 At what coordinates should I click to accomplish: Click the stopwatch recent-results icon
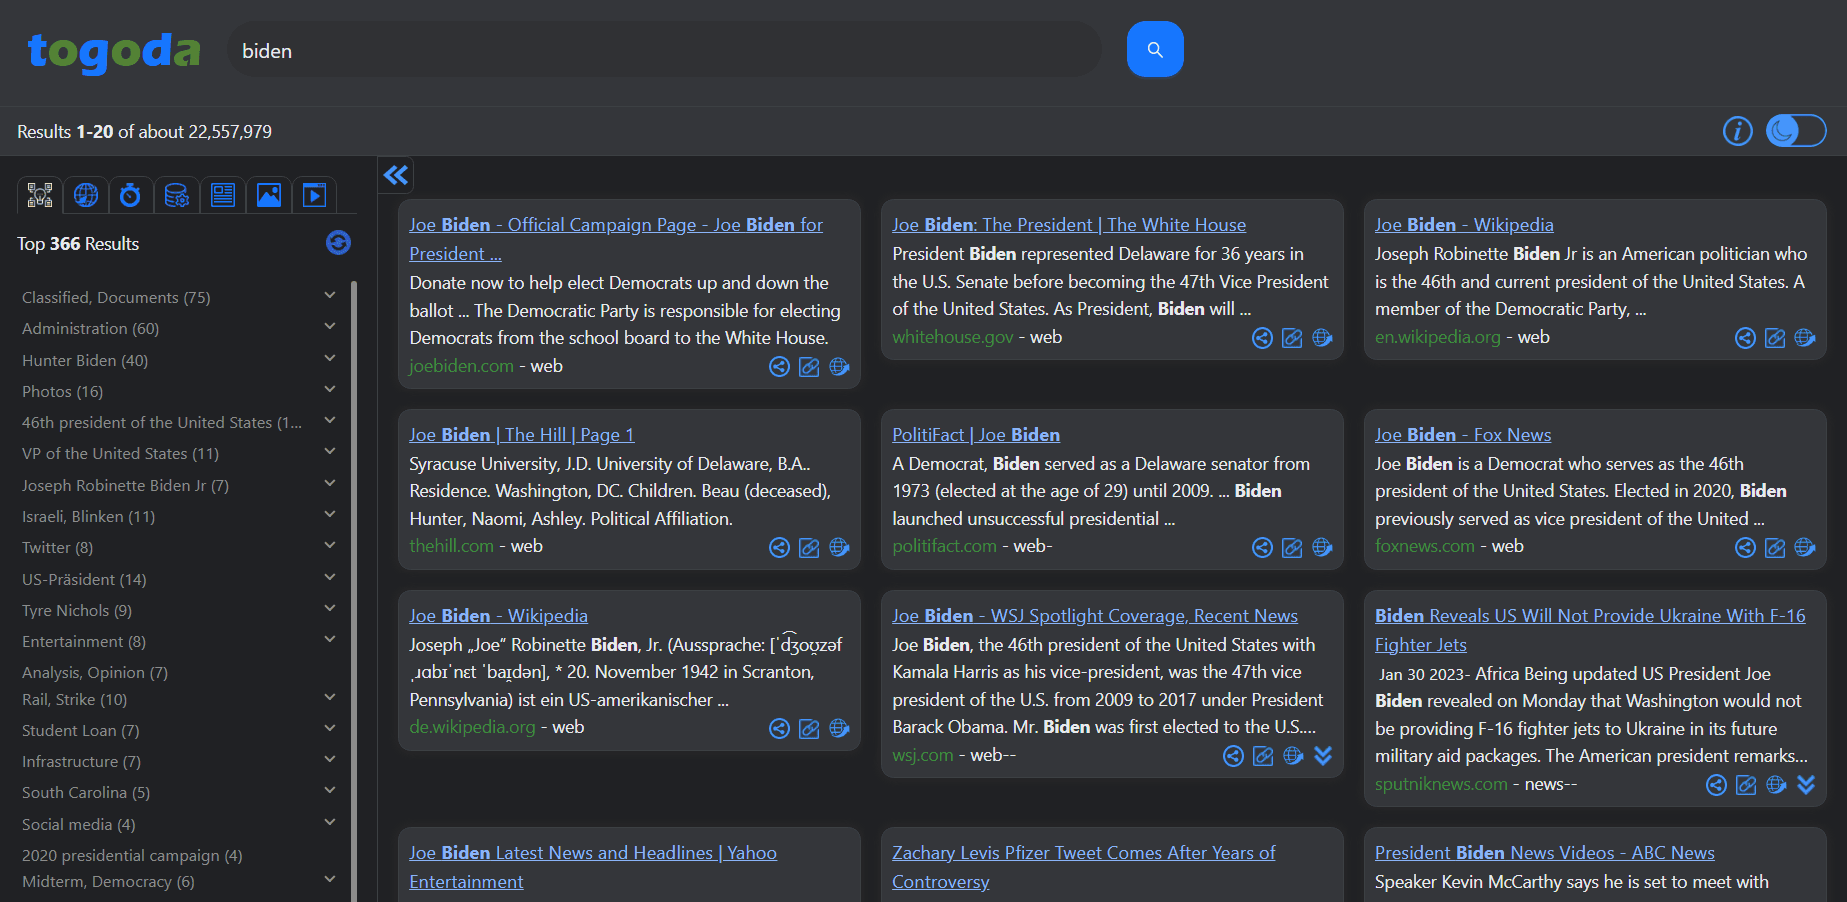click(x=131, y=195)
